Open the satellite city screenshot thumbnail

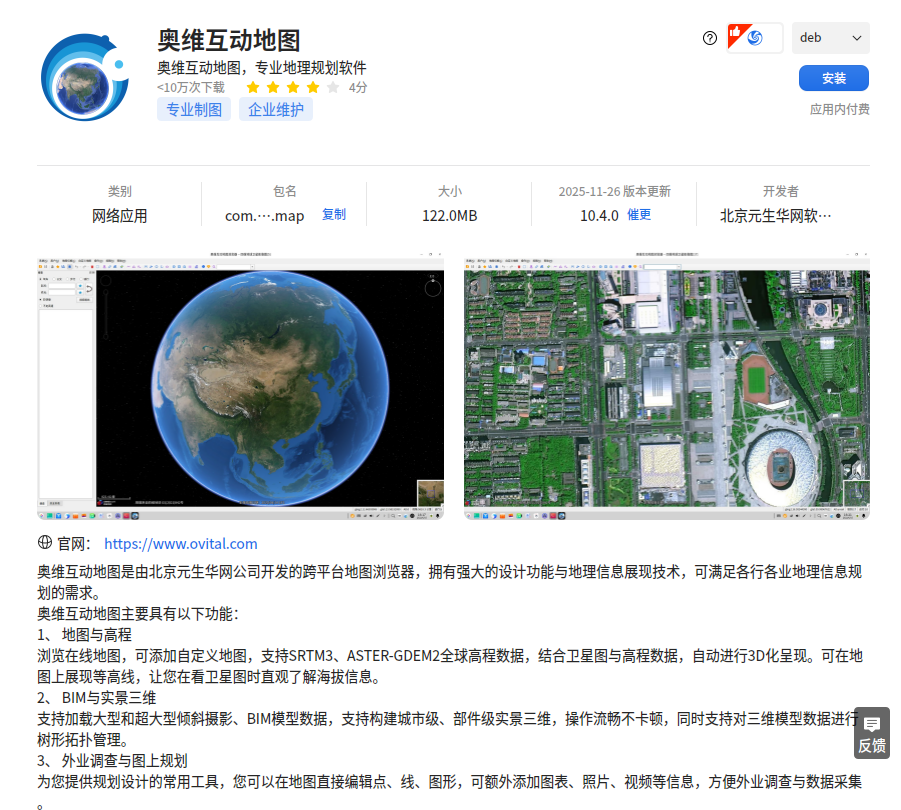(x=667, y=386)
